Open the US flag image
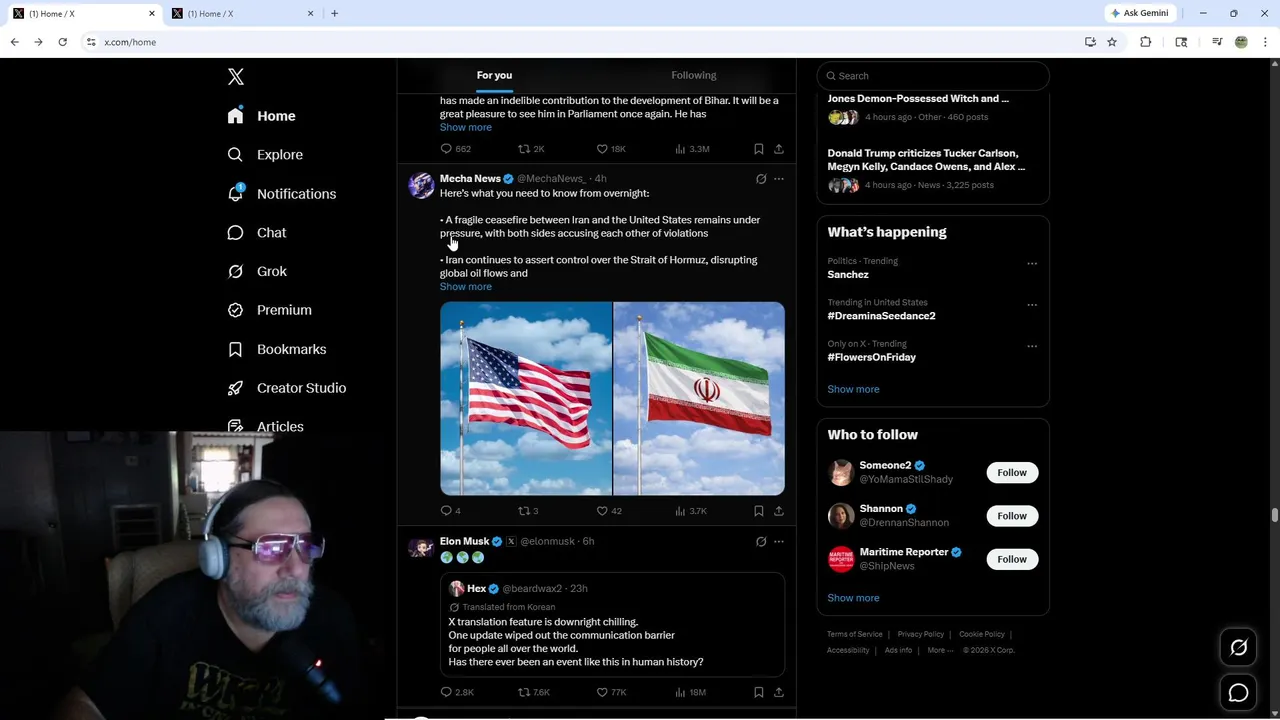The height and width of the screenshot is (720, 1280). [x=526, y=399]
